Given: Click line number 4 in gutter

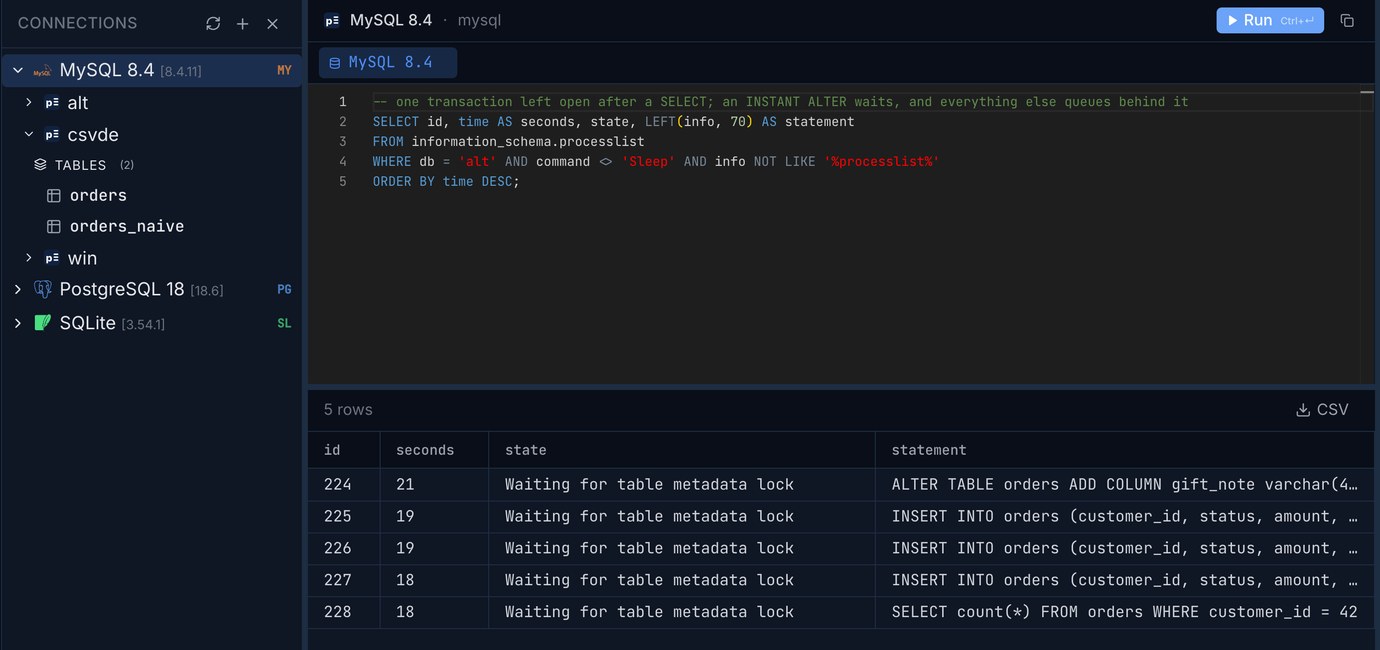Looking at the screenshot, I should tap(343, 161).
